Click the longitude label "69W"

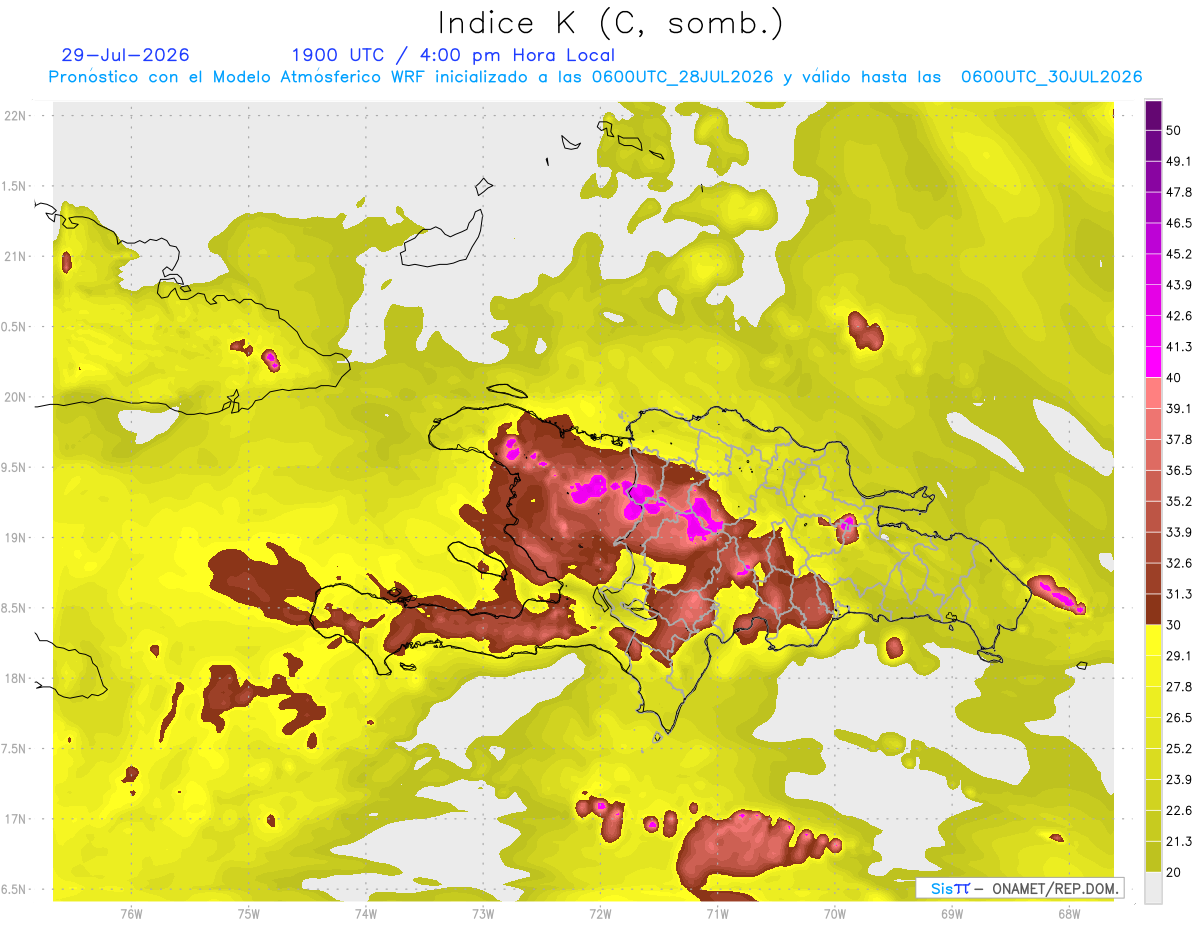pos(952,914)
